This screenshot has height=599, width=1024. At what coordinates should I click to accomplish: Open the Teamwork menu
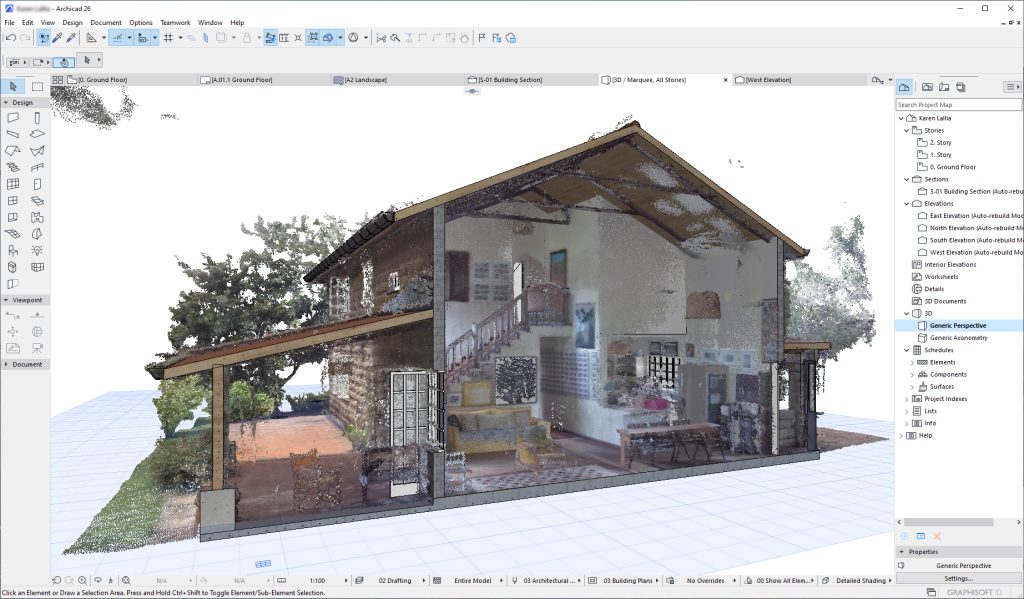click(175, 22)
